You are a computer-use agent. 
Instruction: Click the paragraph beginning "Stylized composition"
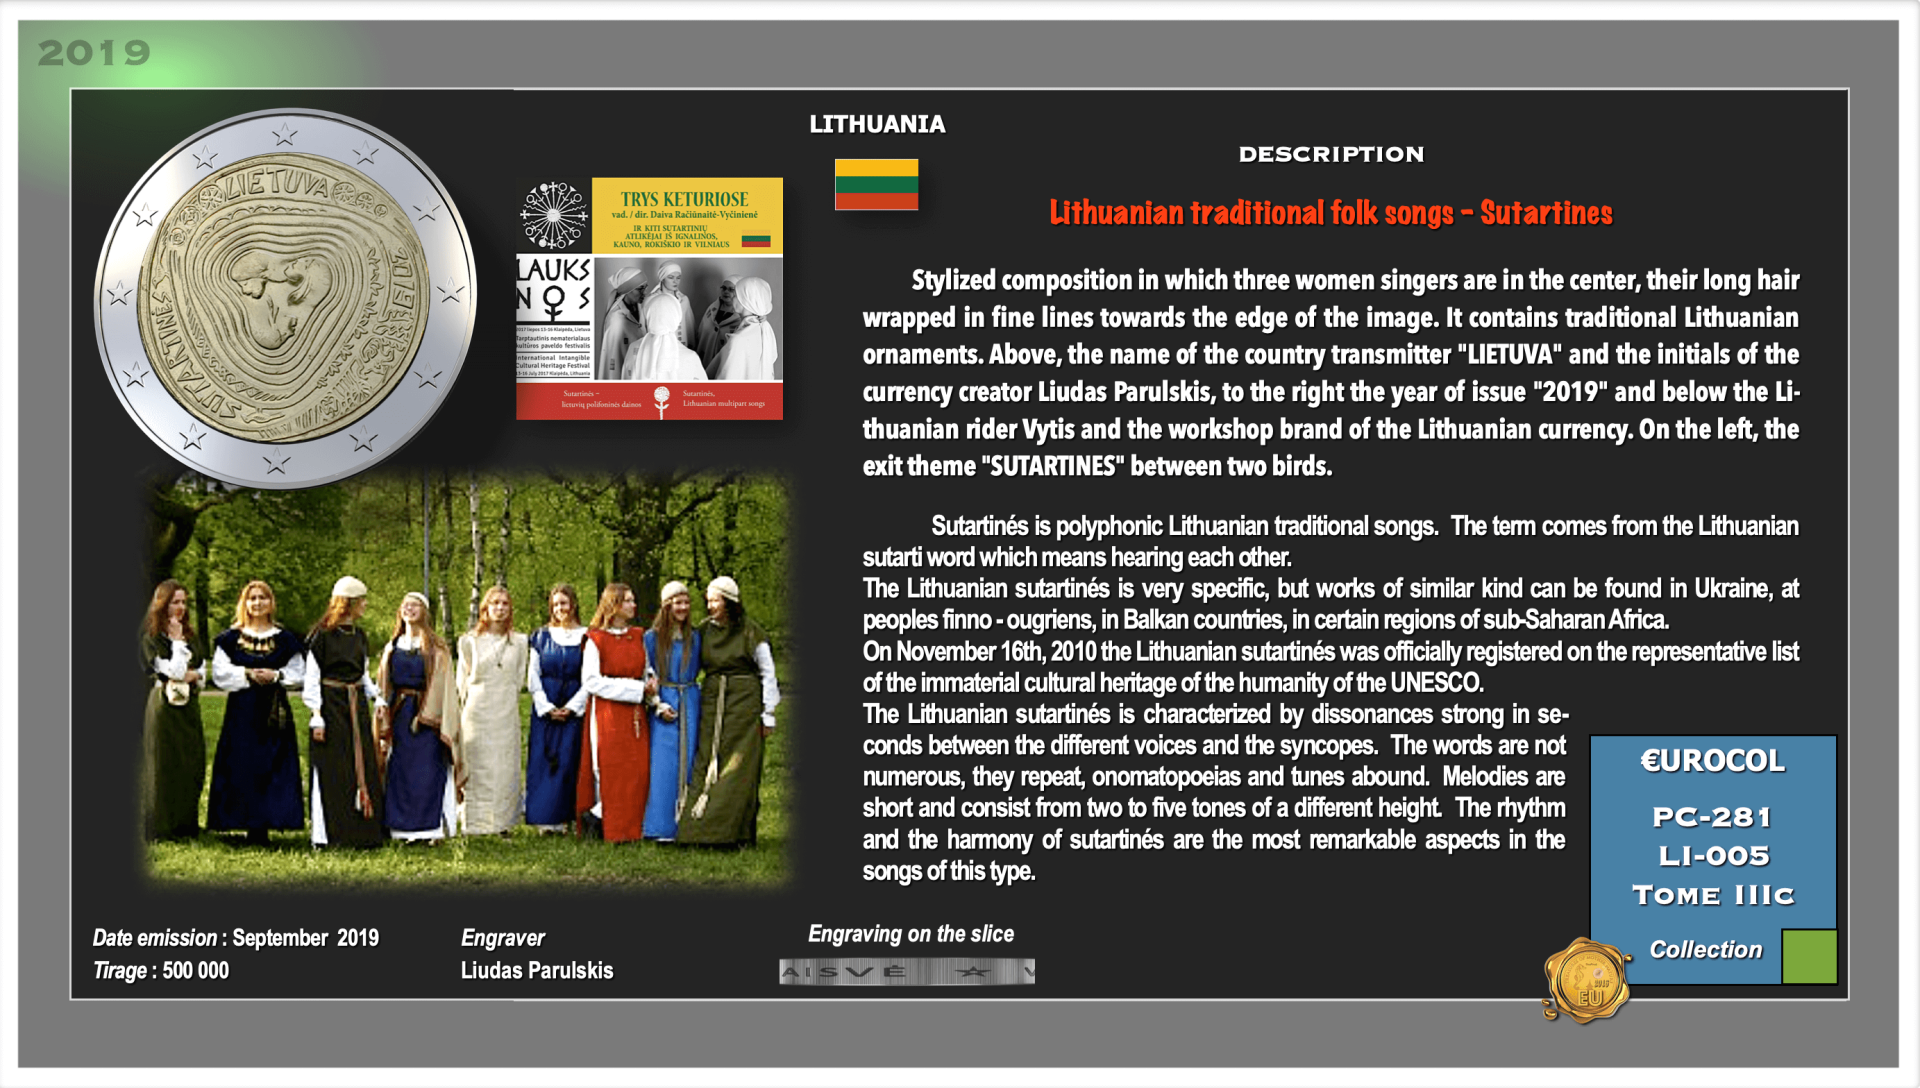(x=1331, y=373)
